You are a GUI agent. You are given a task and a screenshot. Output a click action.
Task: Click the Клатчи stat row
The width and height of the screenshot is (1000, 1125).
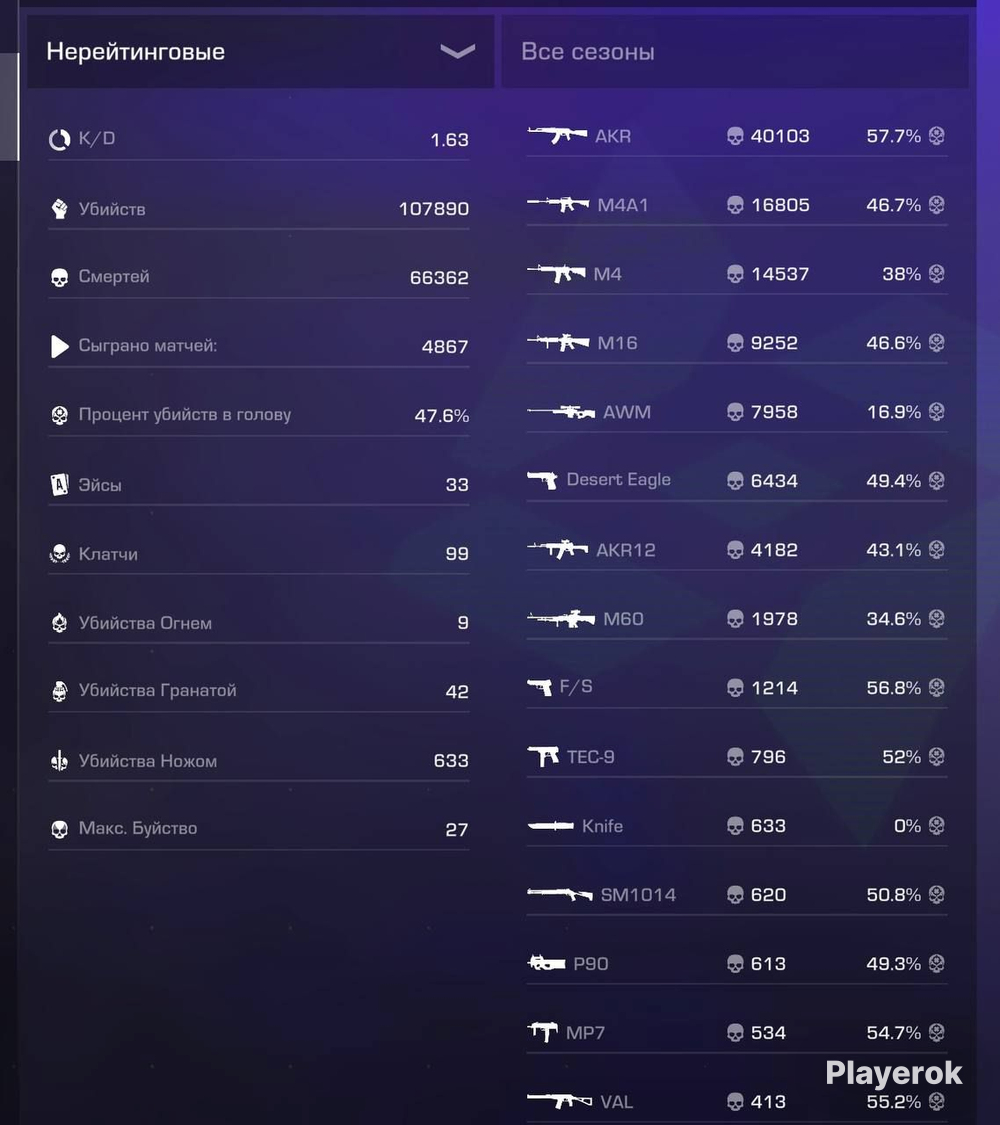coord(259,554)
